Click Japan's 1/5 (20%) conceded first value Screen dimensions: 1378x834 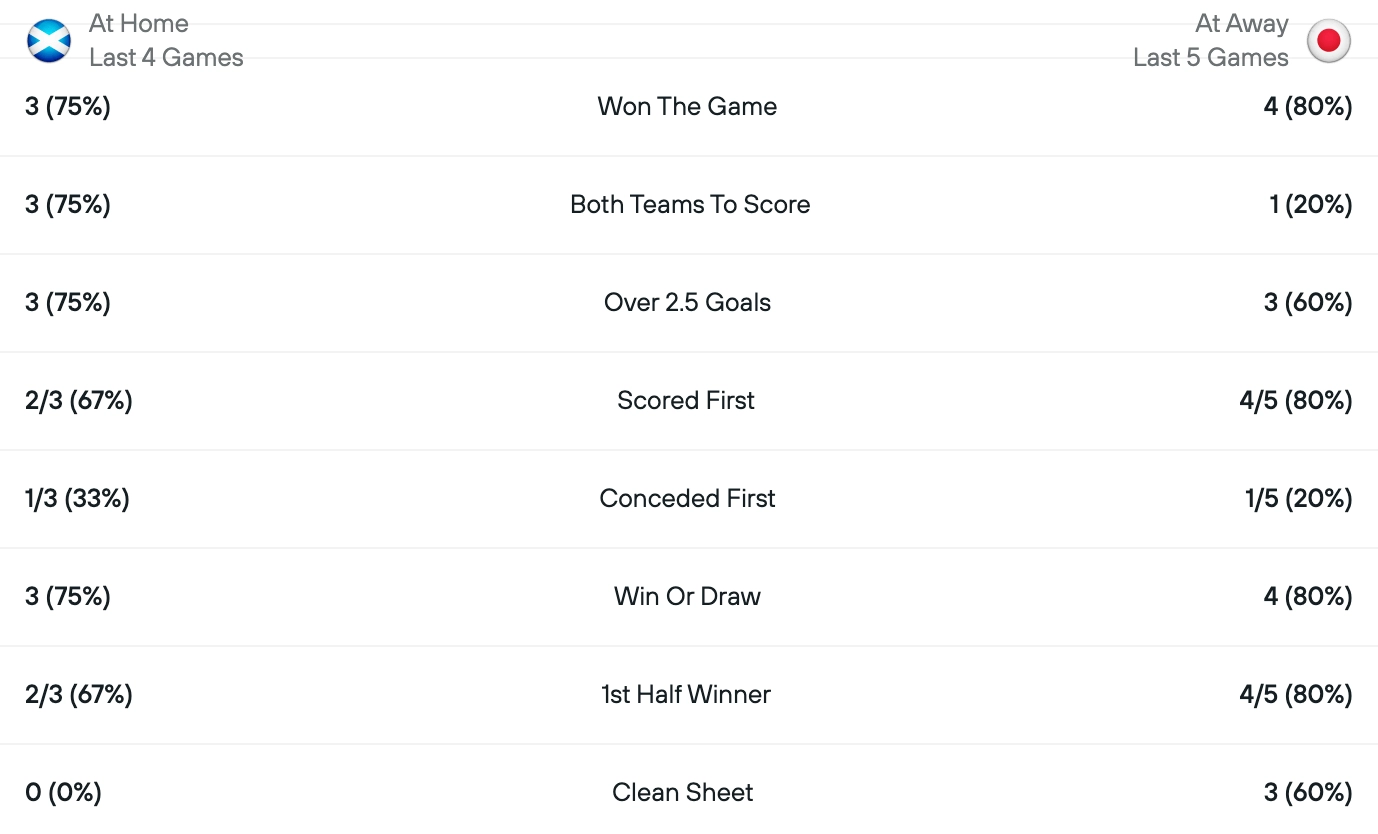(x=1298, y=499)
